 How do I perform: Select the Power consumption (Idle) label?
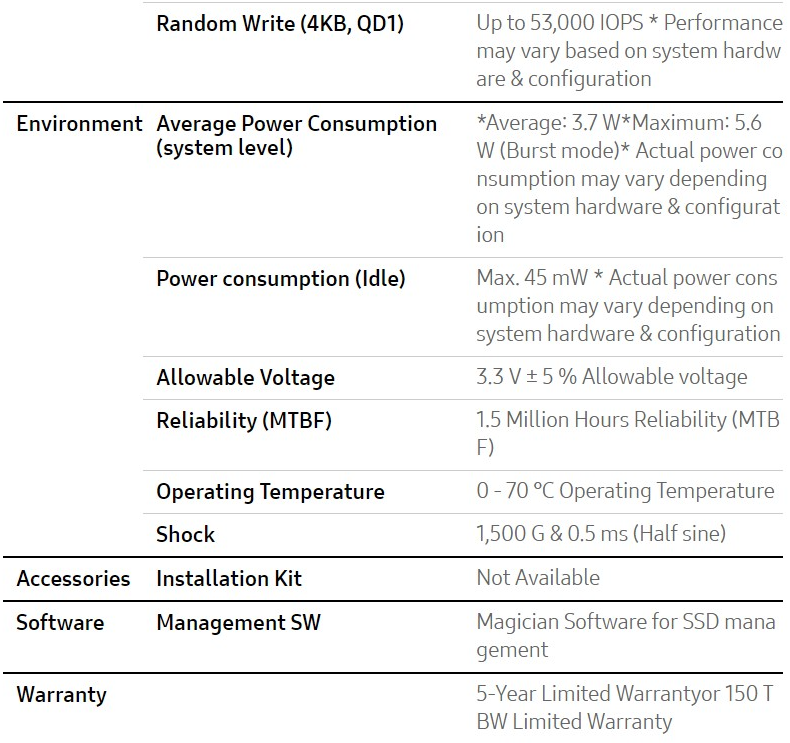point(281,279)
